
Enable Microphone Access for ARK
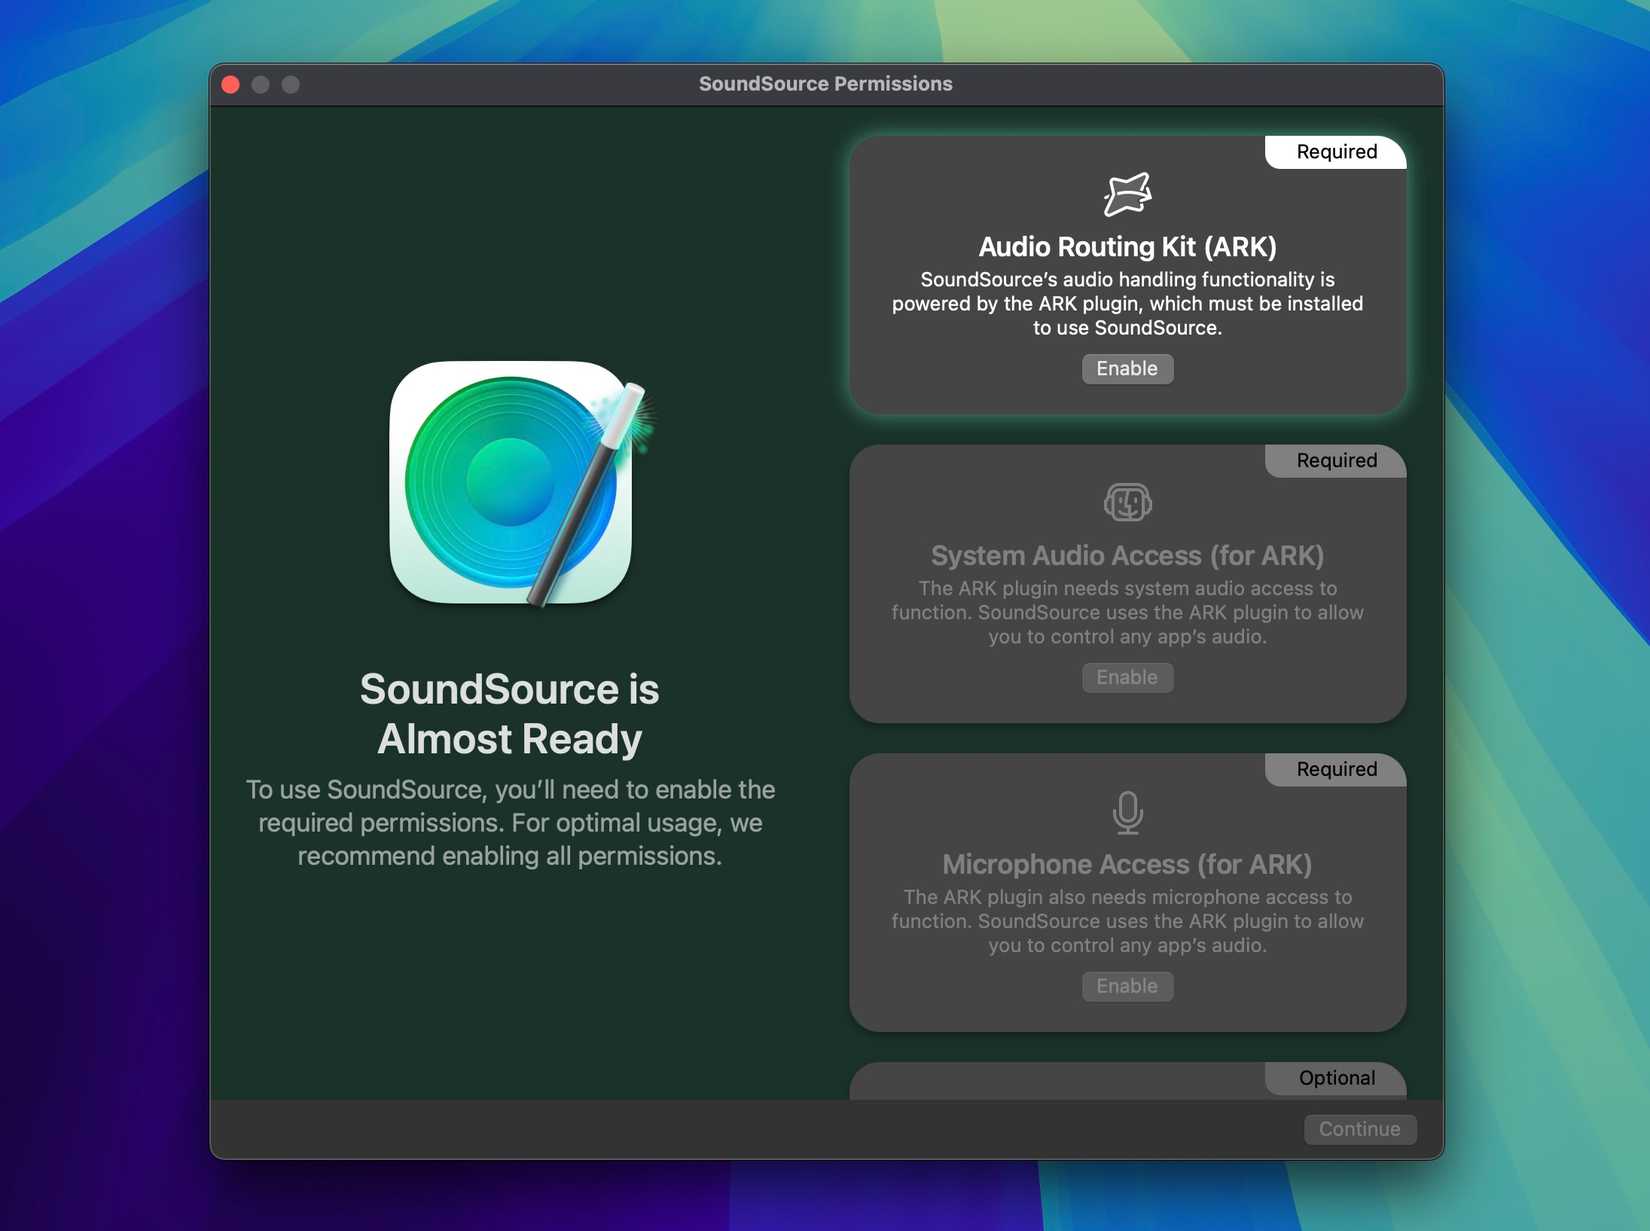coord(1127,986)
